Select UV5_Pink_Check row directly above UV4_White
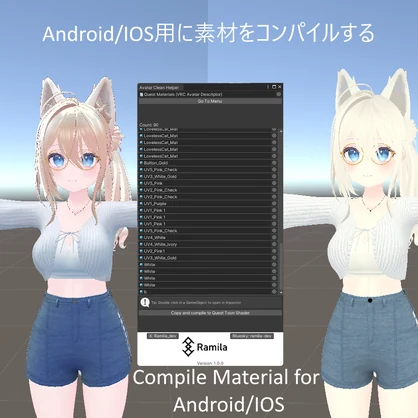Screen dimensions: 418x418 pyautogui.click(x=207, y=231)
